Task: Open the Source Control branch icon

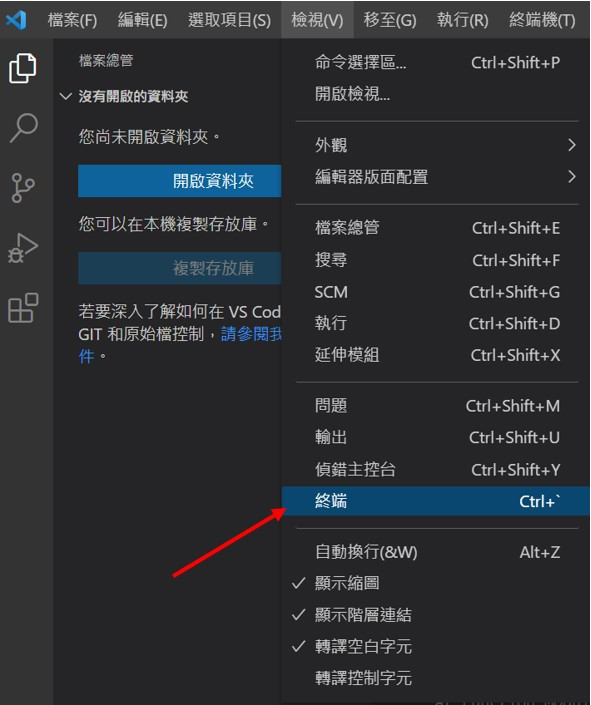Action: pos(23,187)
